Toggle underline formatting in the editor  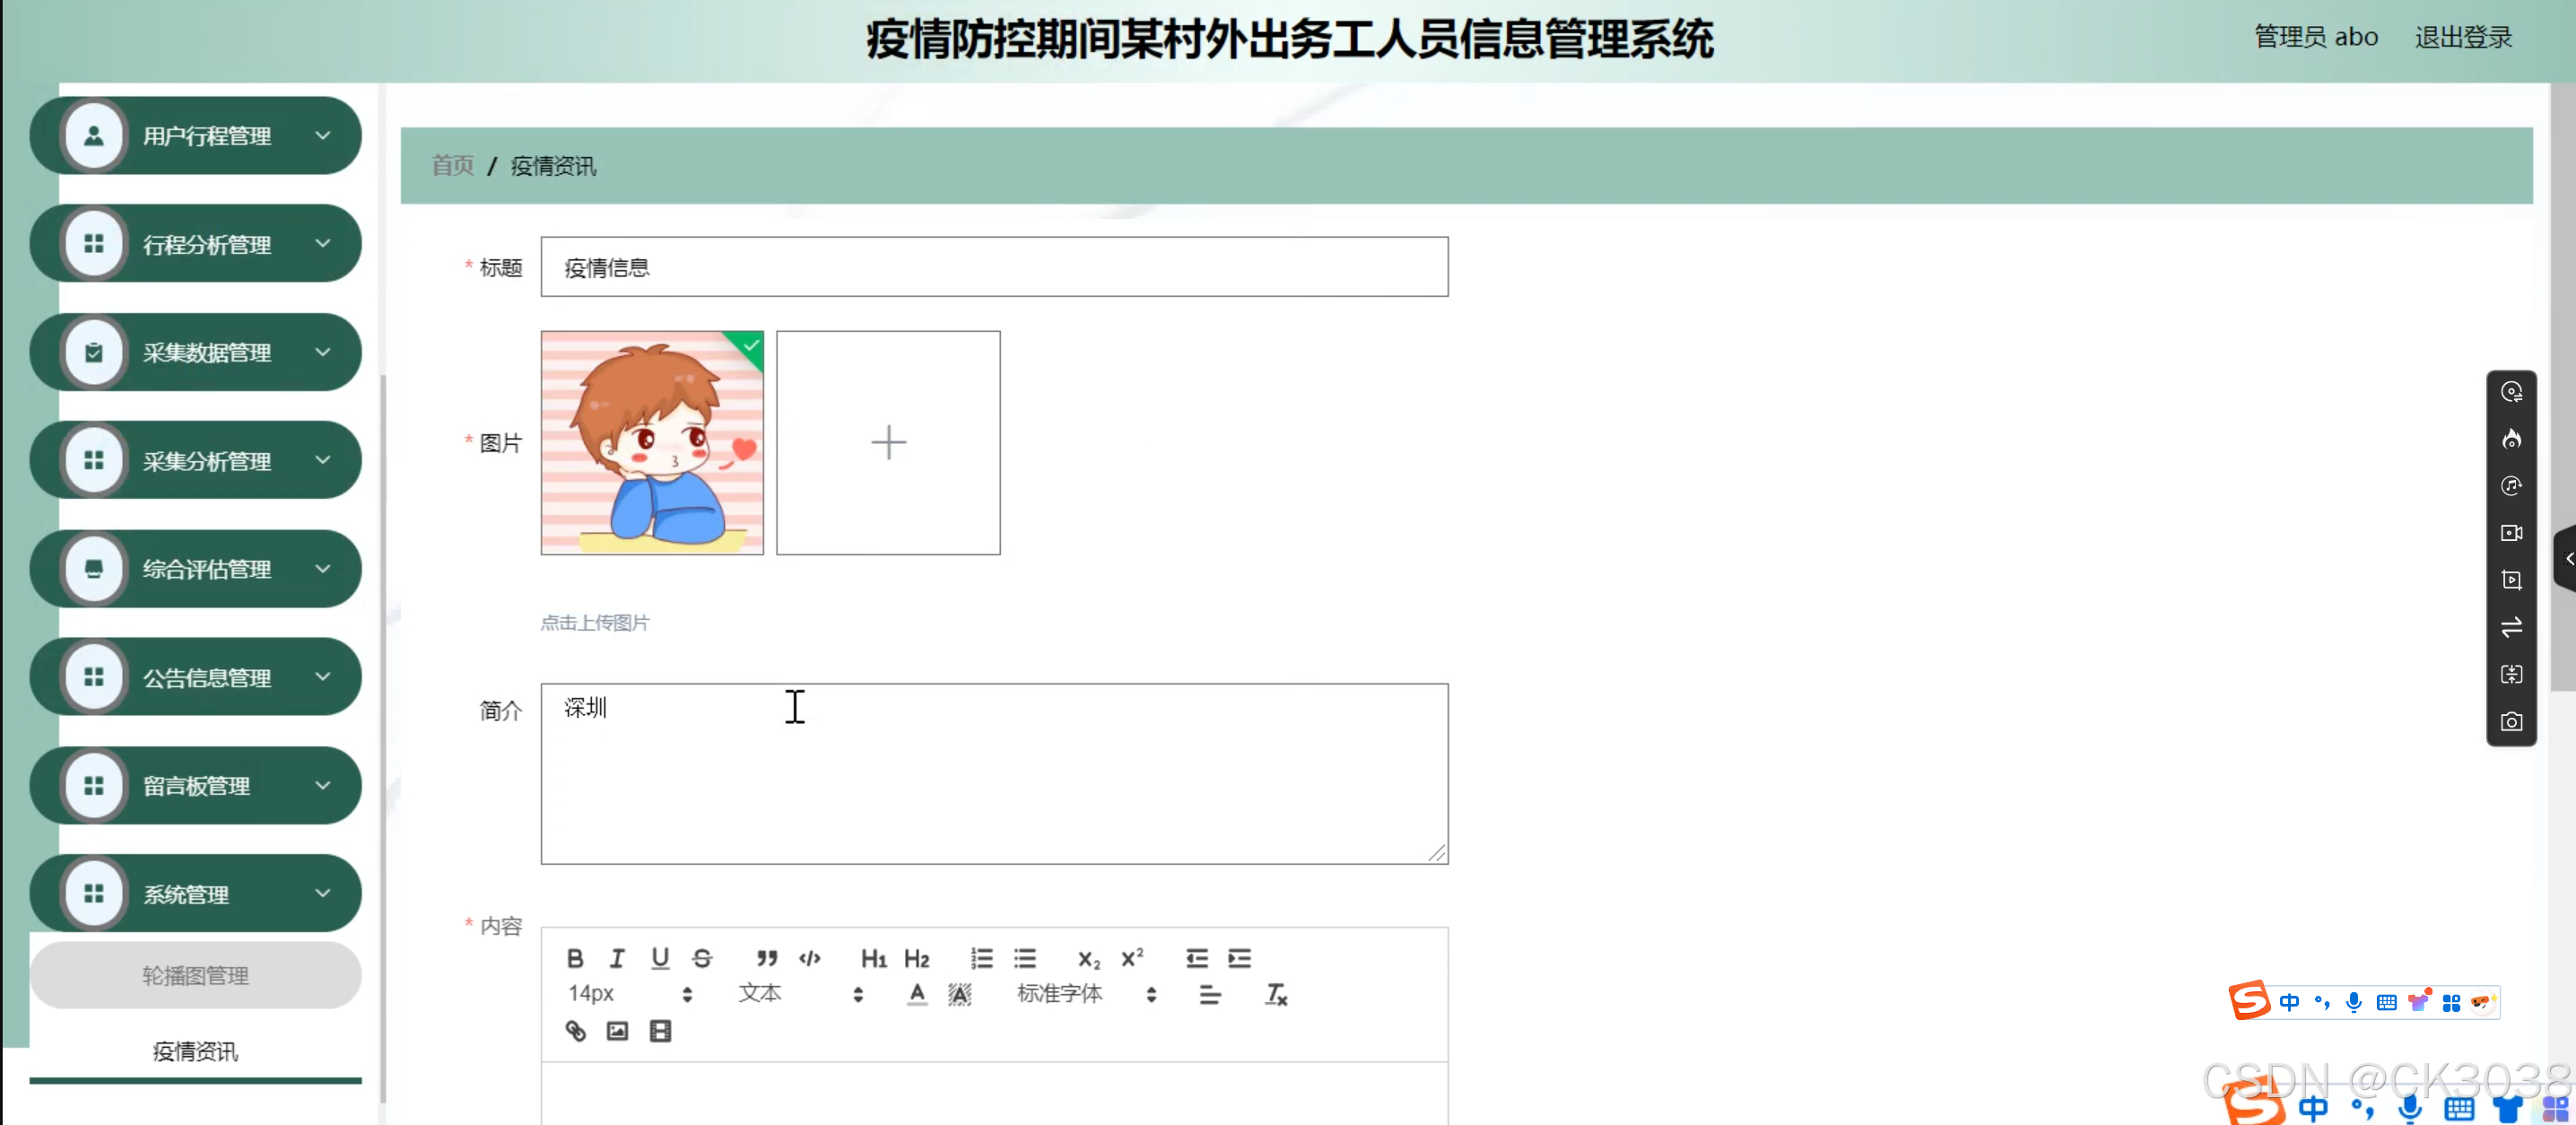pyautogui.click(x=660, y=958)
